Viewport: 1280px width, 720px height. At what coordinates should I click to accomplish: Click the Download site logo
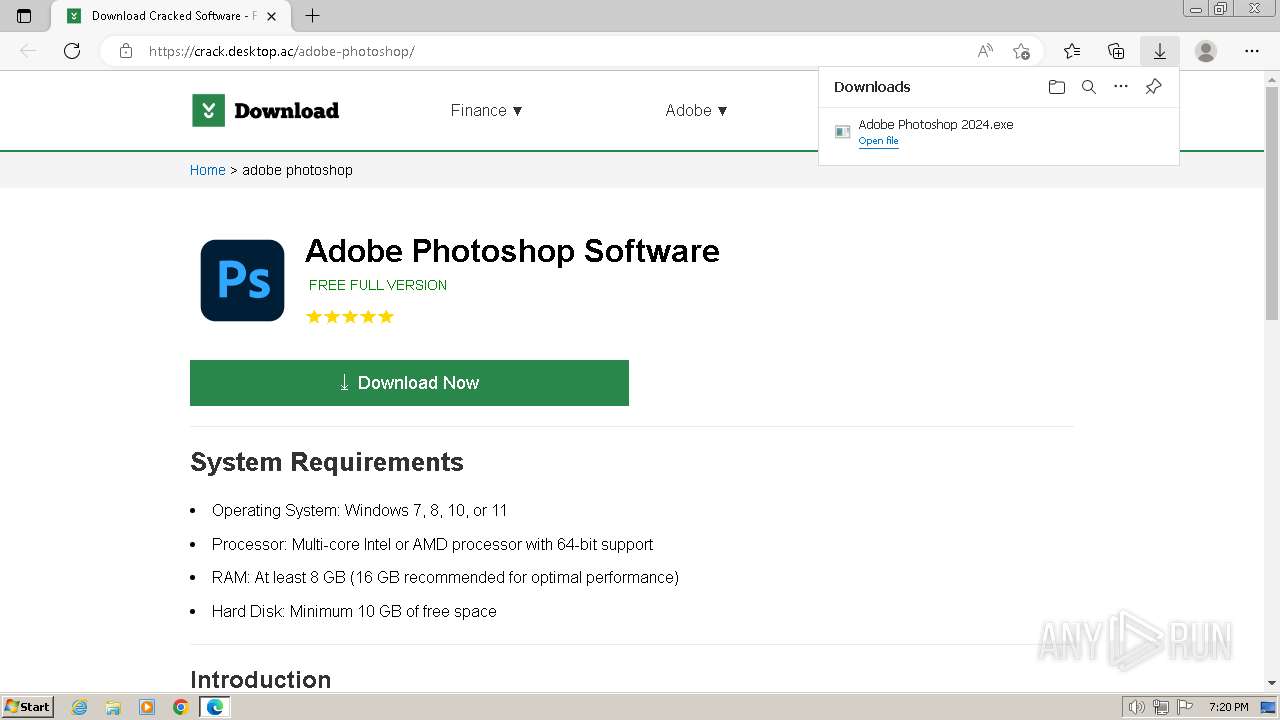[266, 110]
